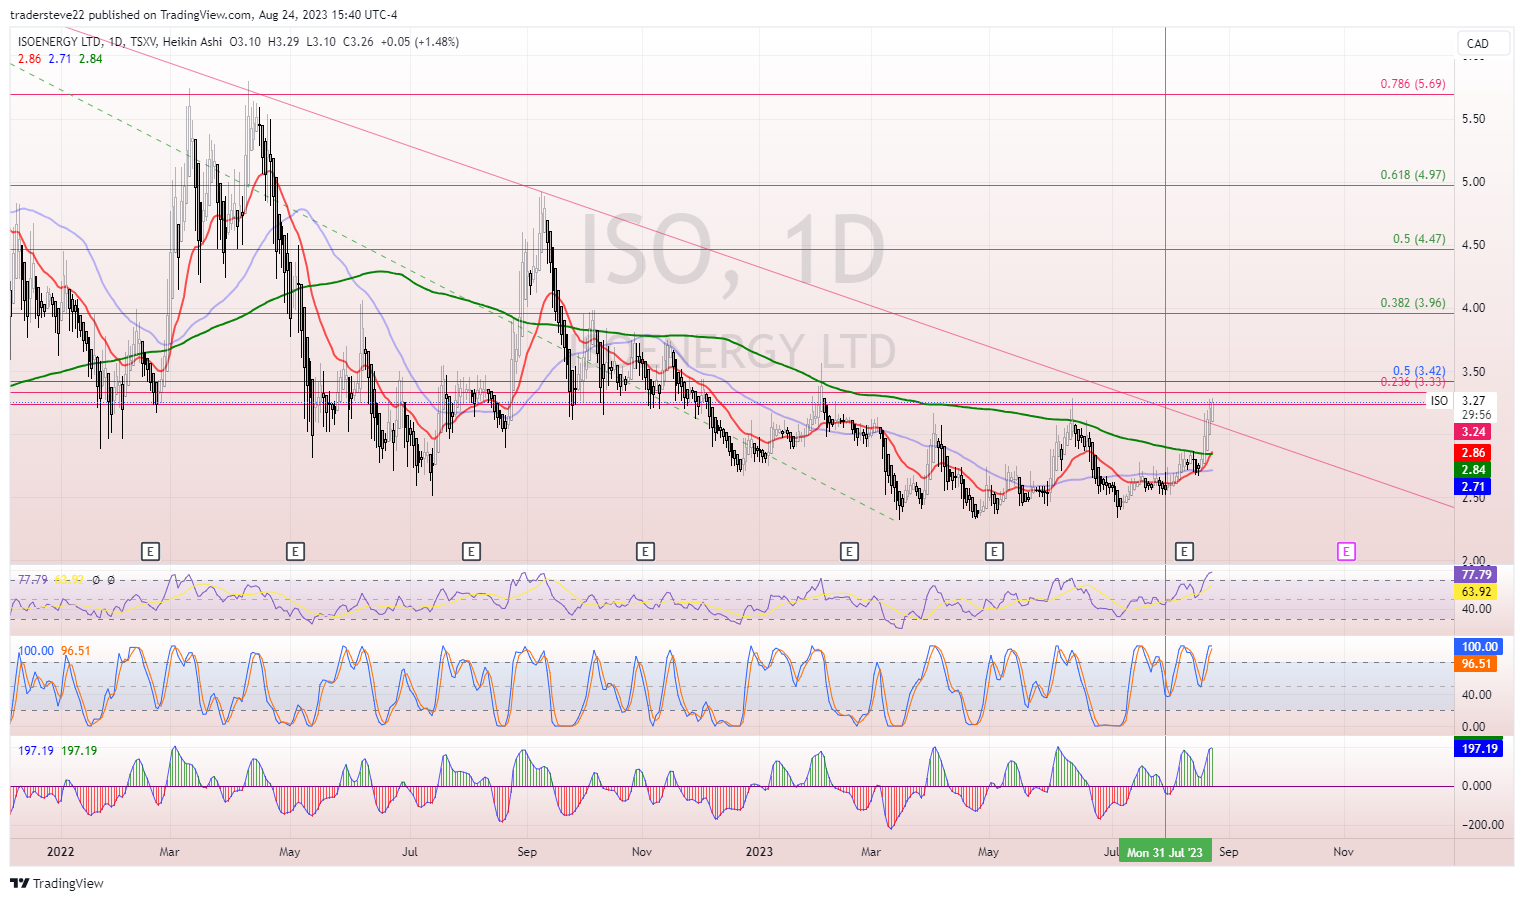
Task: Select the 0.618 (4.97) Fibonacci label
Action: coord(1412,175)
